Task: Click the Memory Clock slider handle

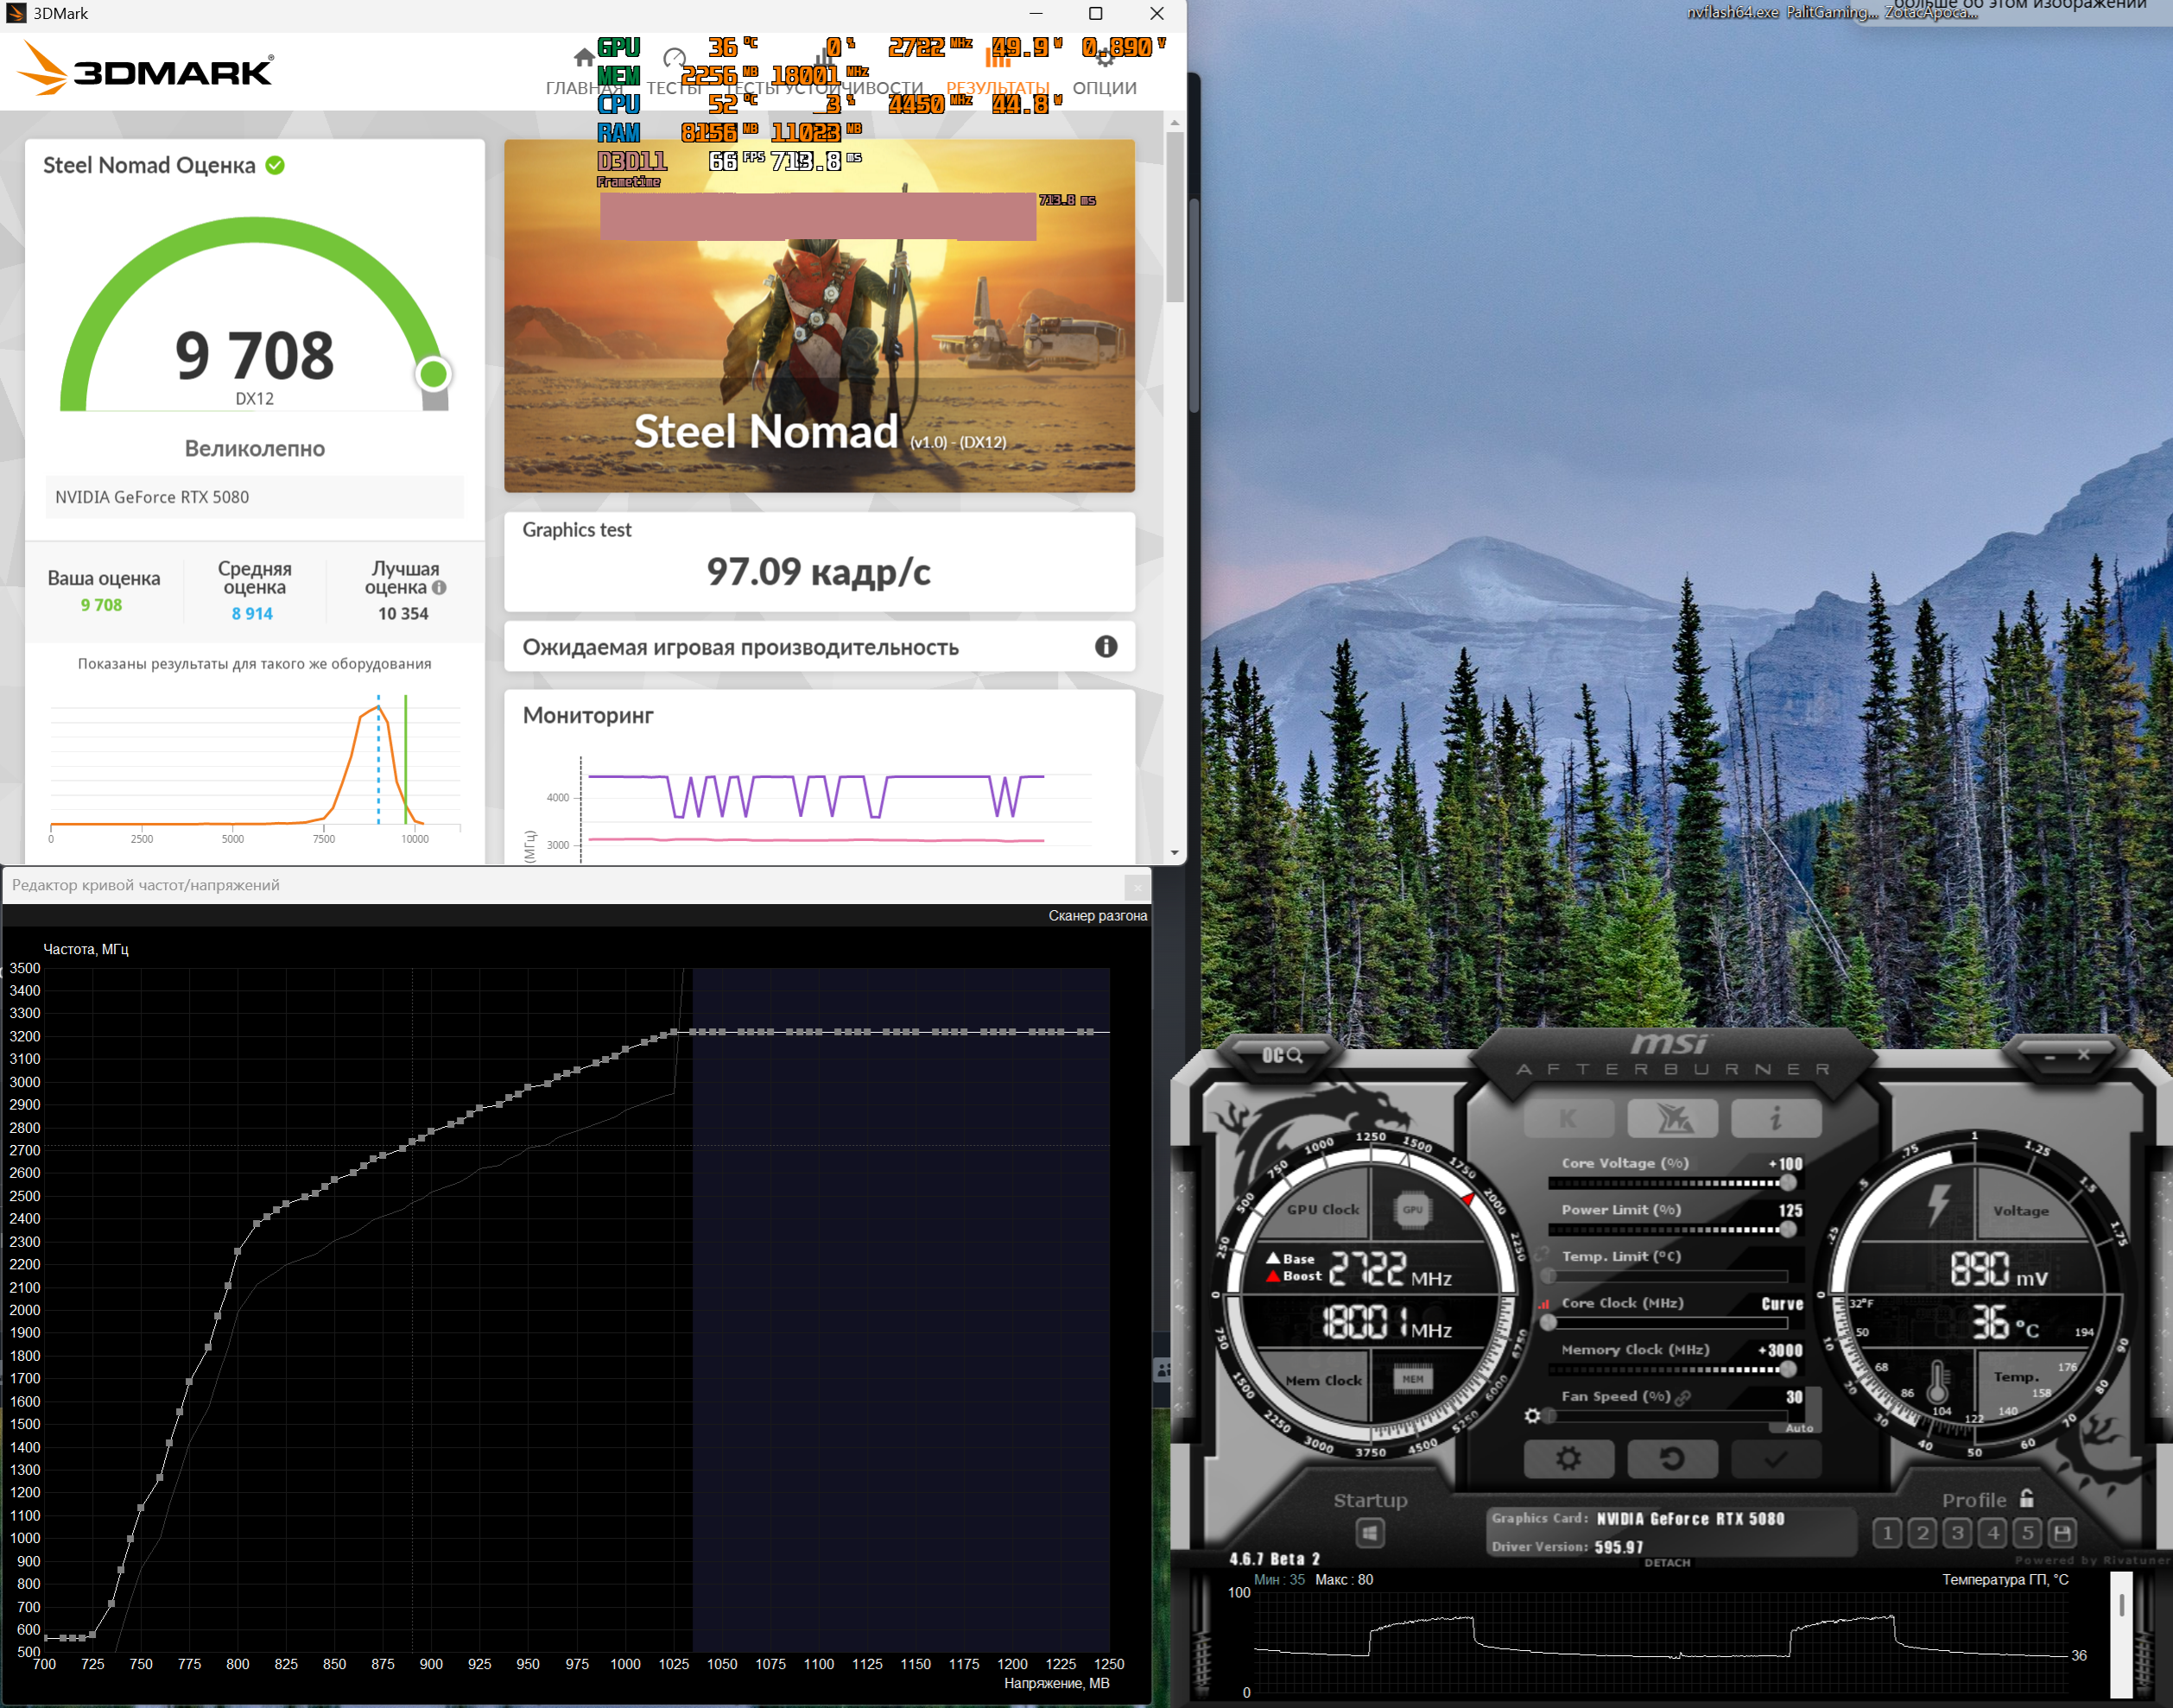Action: [1787, 1369]
